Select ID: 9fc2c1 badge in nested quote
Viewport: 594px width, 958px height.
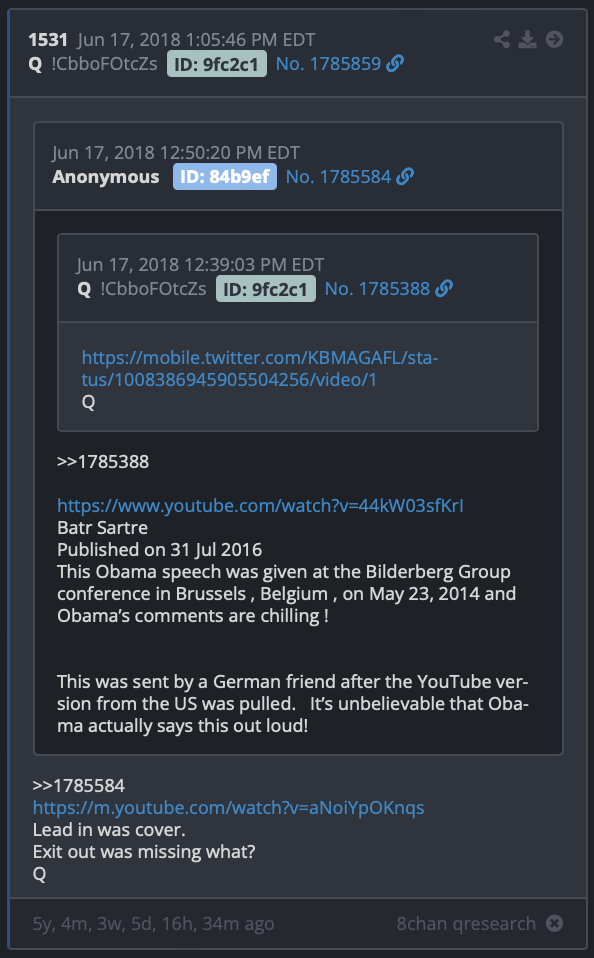coord(266,288)
